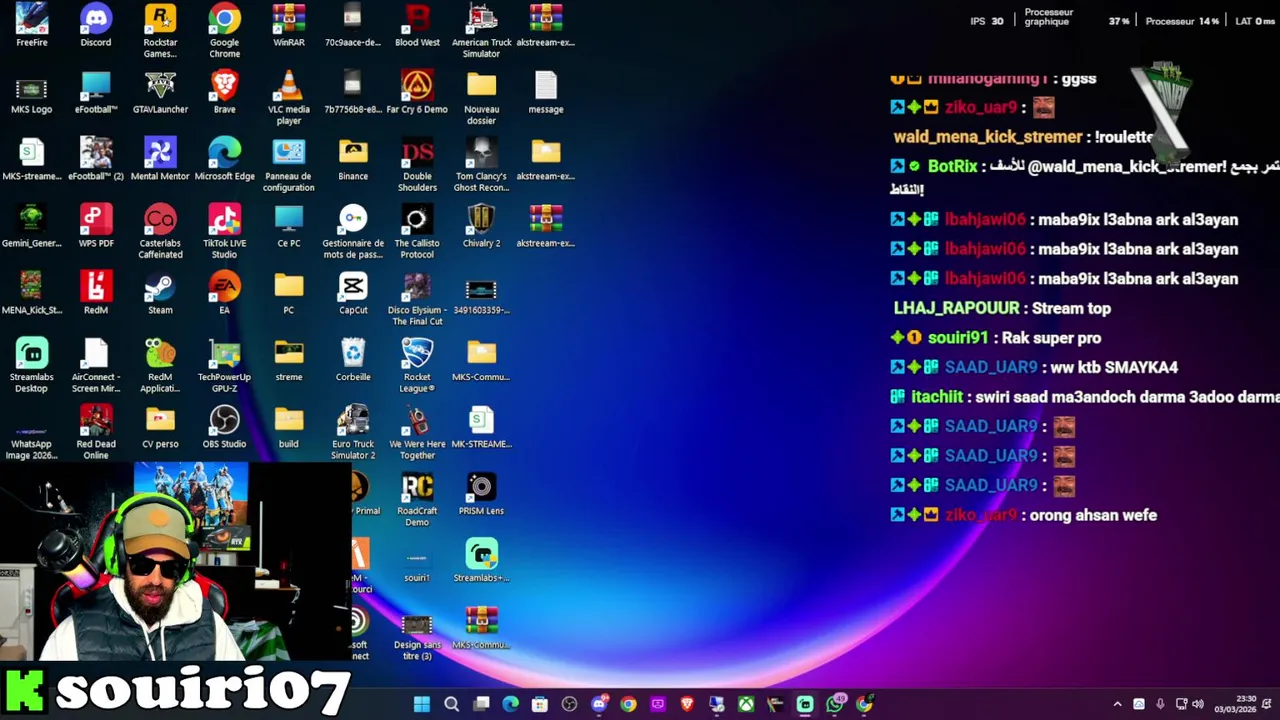Viewport: 1280px width, 720px height.
Task: Select the Binance folder icon
Action: click(x=353, y=159)
